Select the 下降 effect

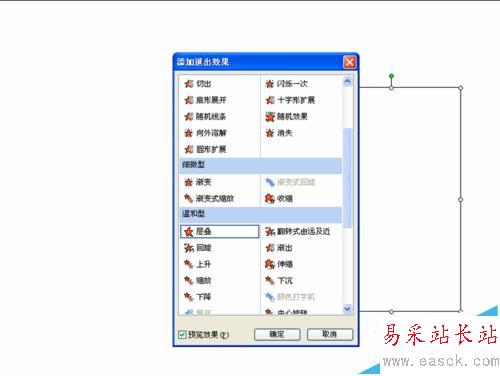click(198, 297)
